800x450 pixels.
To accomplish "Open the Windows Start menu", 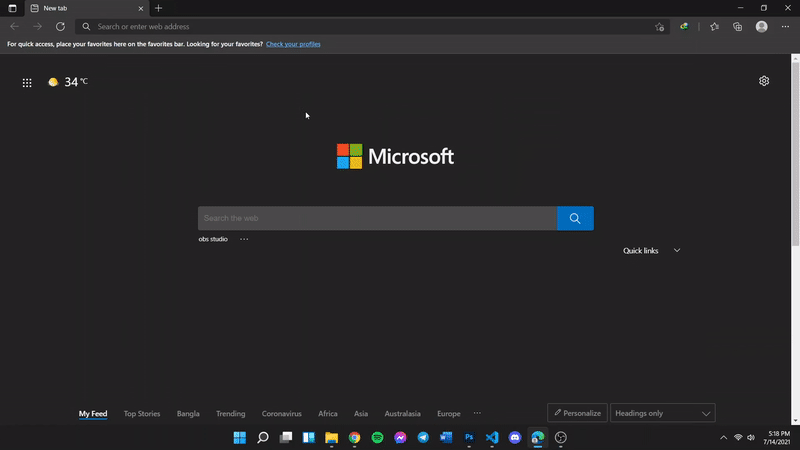I will click(x=239, y=437).
